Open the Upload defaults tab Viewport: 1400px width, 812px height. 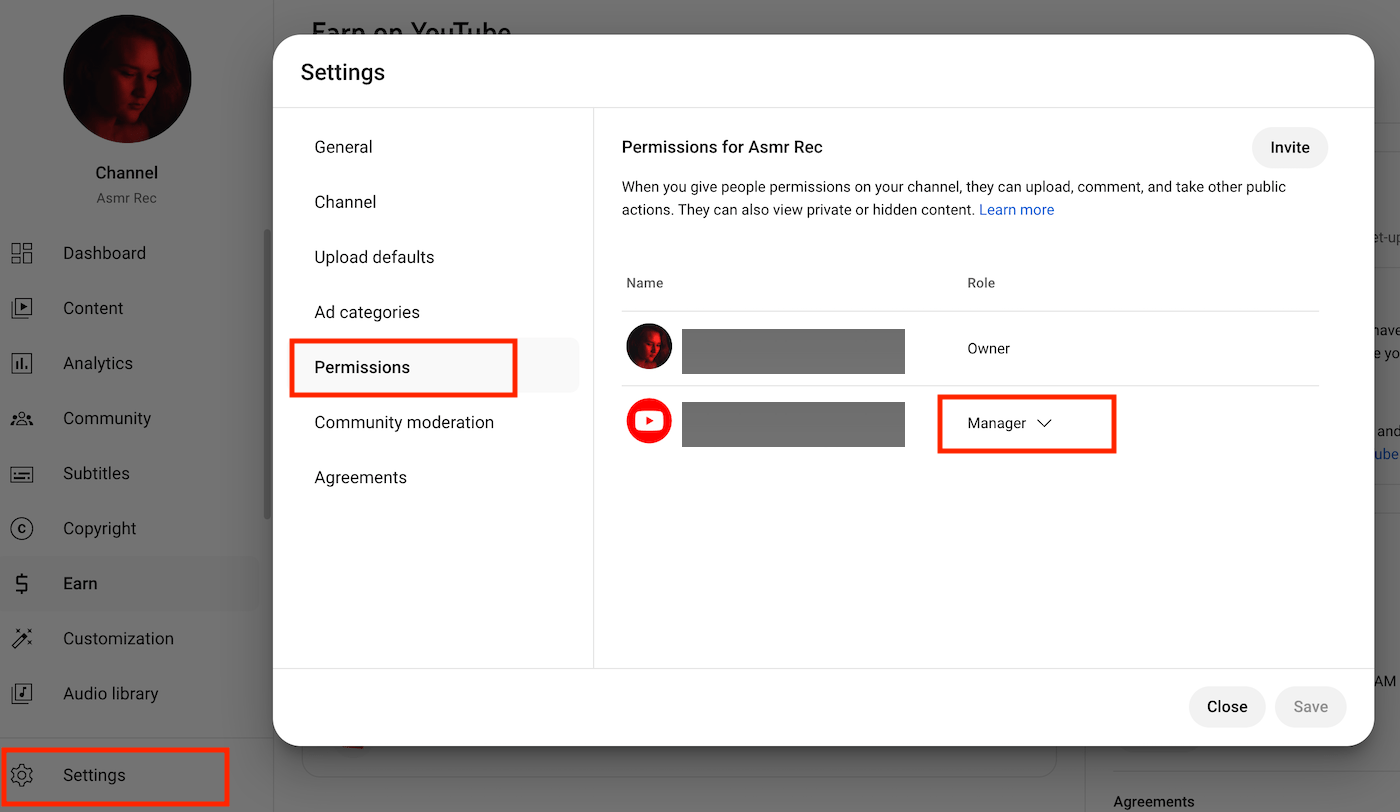374,257
